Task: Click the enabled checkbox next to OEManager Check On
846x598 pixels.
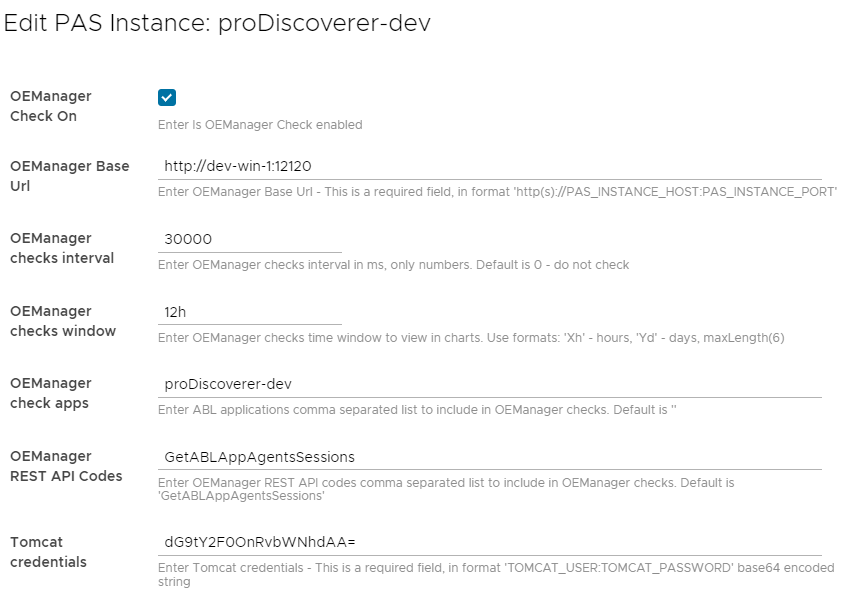Action: click(x=166, y=98)
